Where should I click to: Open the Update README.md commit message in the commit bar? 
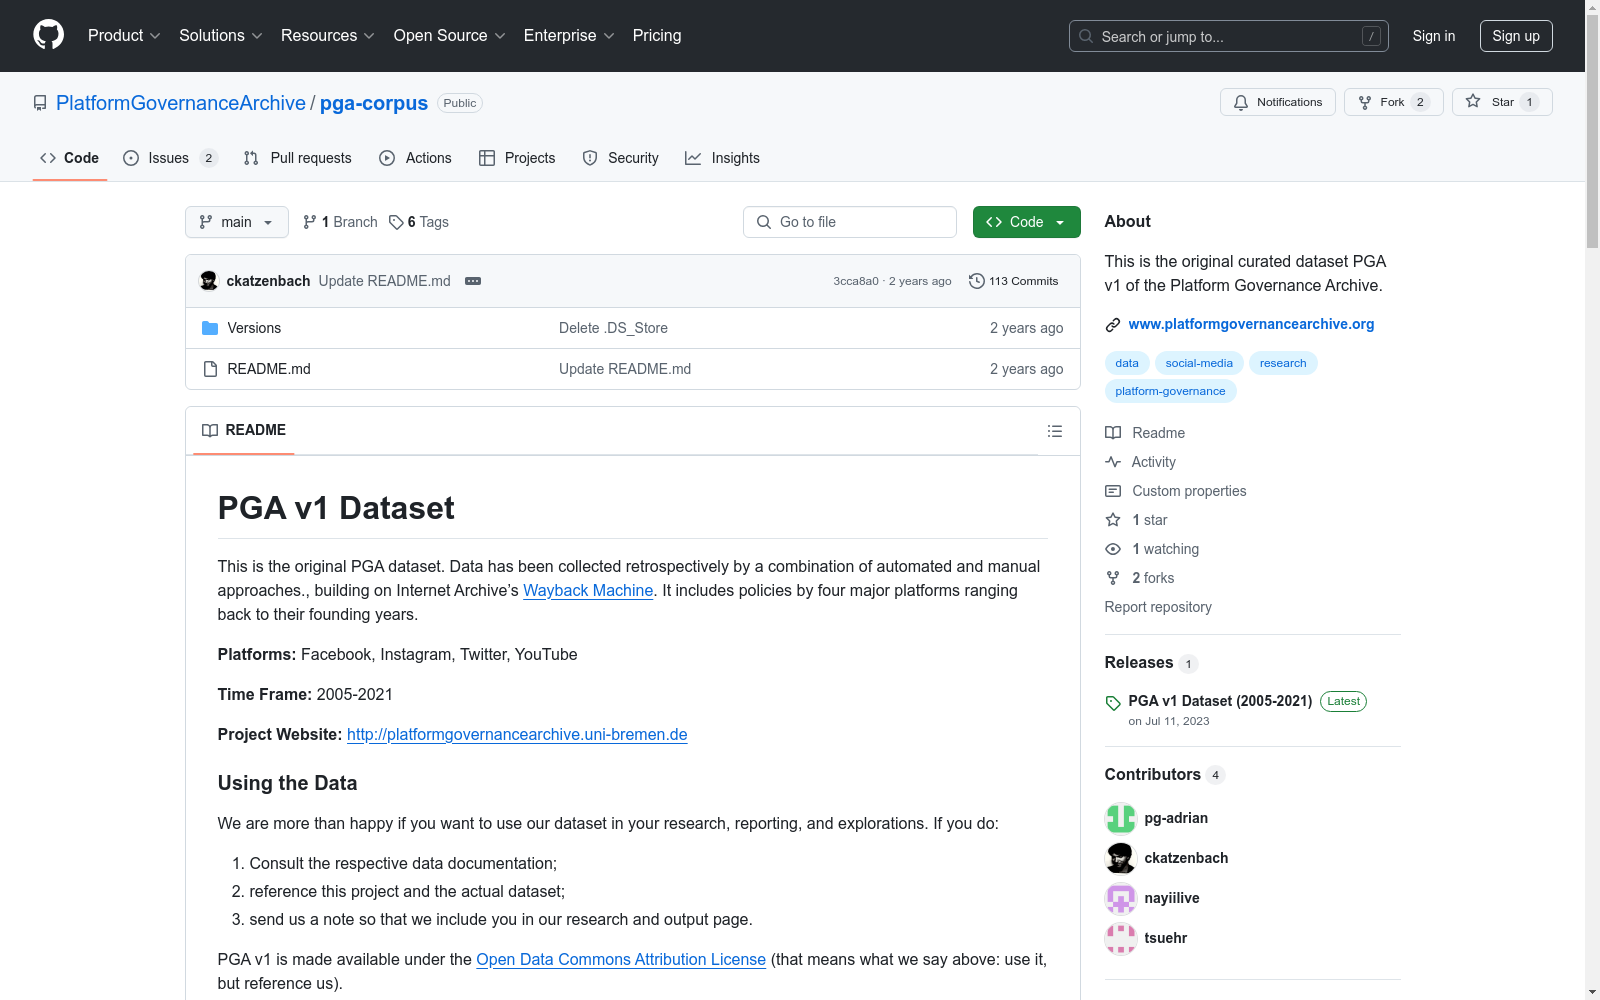(x=384, y=281)
